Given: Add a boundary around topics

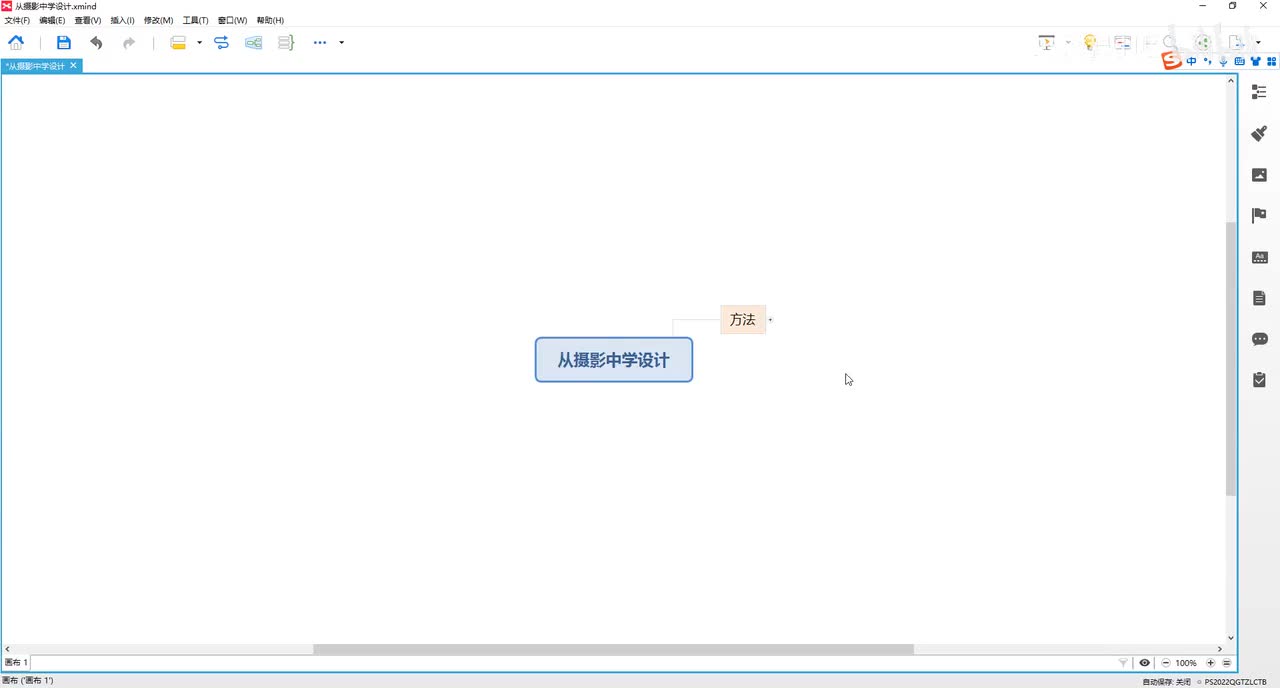Looking at the screenshot, I should (254, 42).
